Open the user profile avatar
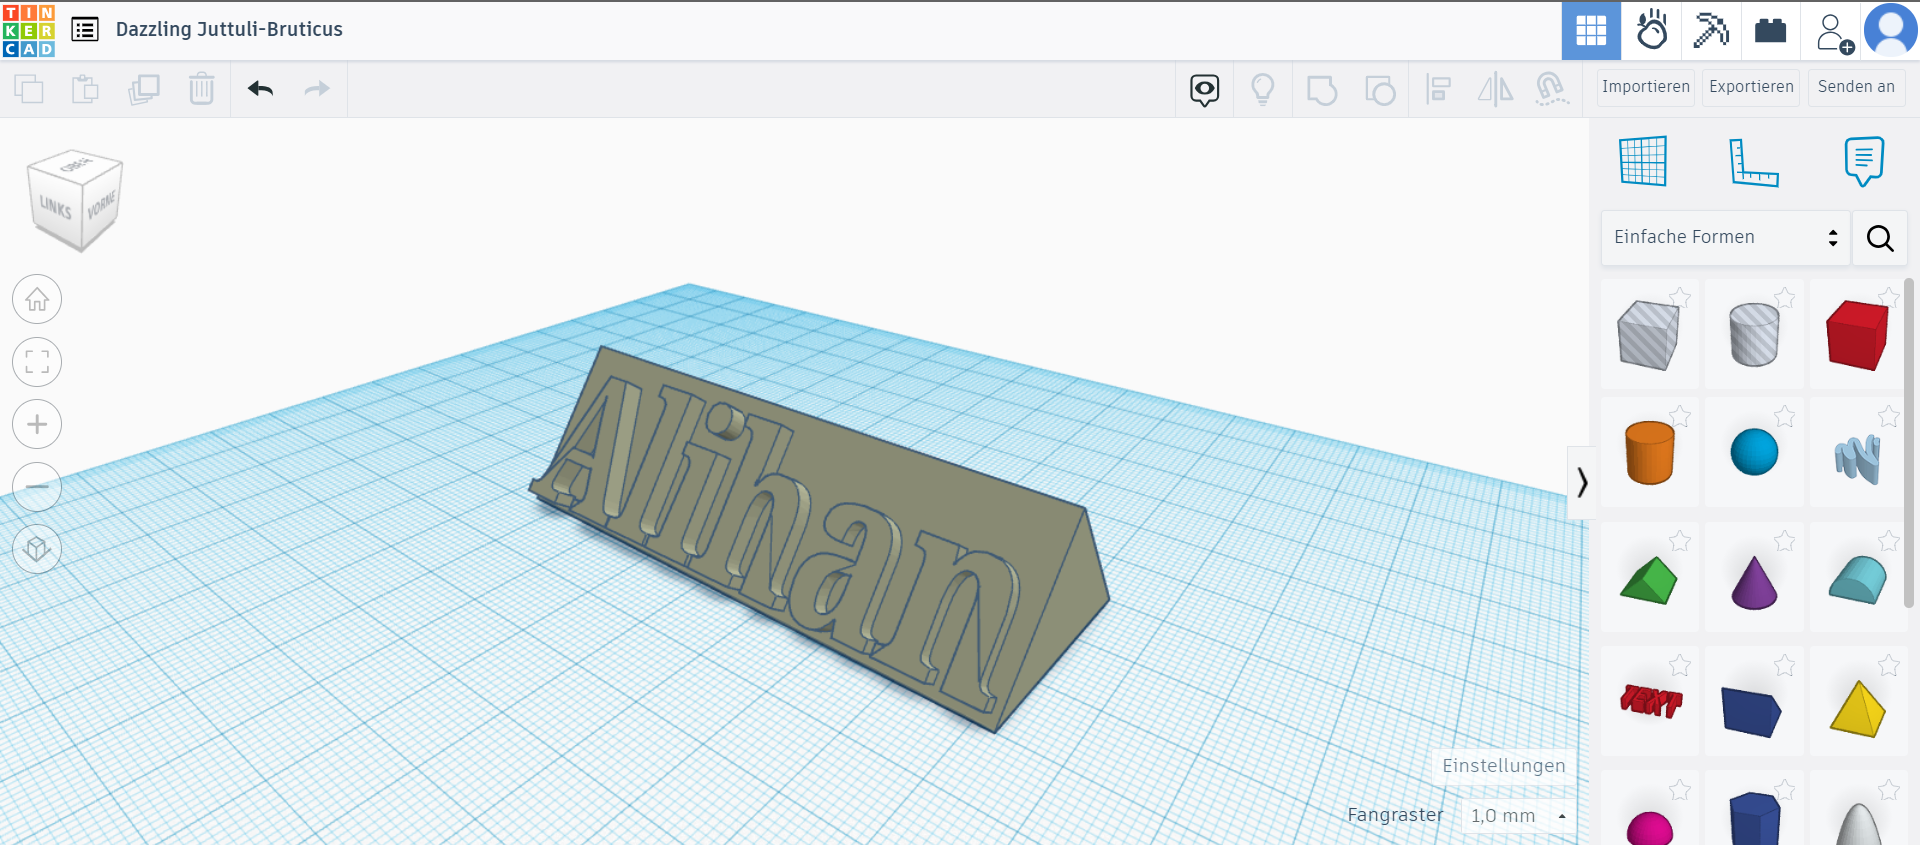 pos(1891,30)
